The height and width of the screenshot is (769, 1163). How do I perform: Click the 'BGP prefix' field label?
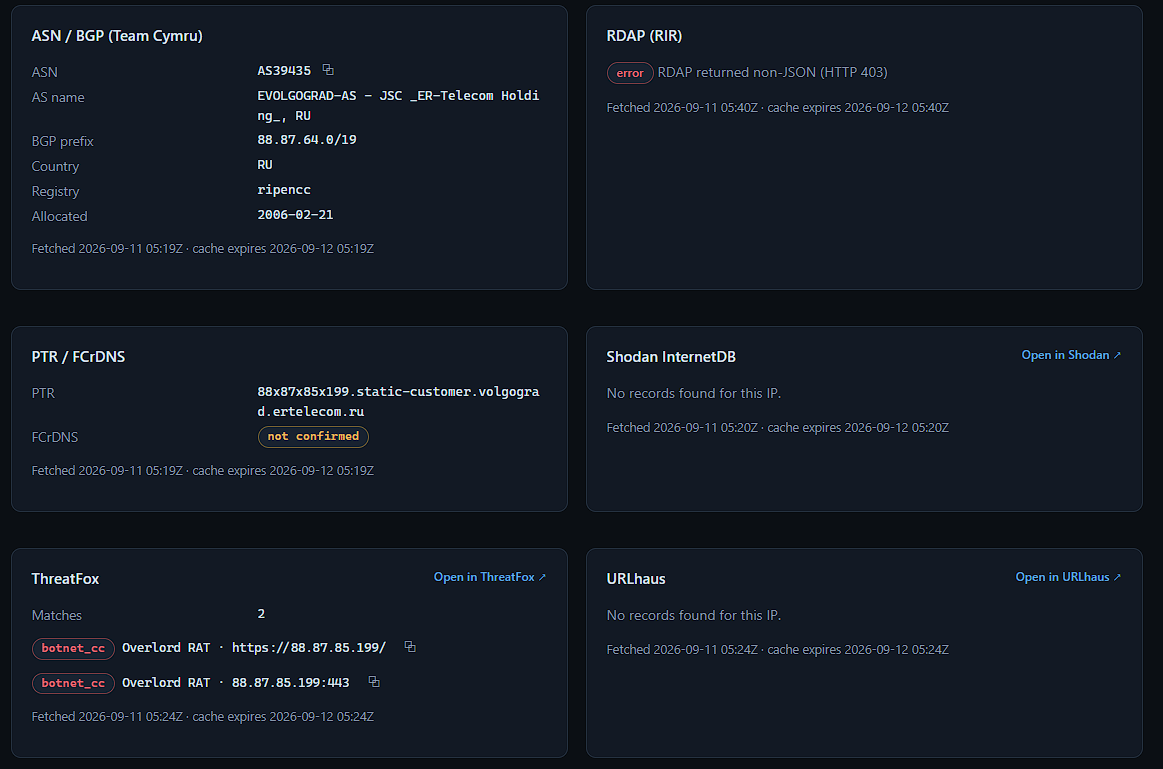point(62,141)
